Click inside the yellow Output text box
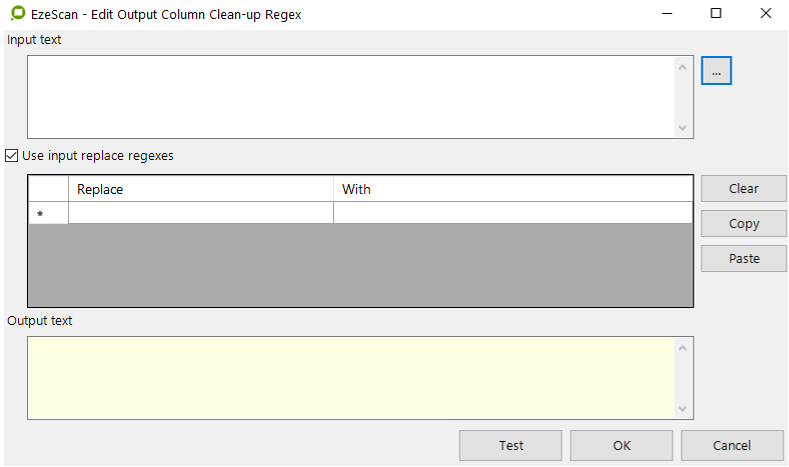Screen dimensions: 789x467 pyautogui.click(x=350, y=377)
